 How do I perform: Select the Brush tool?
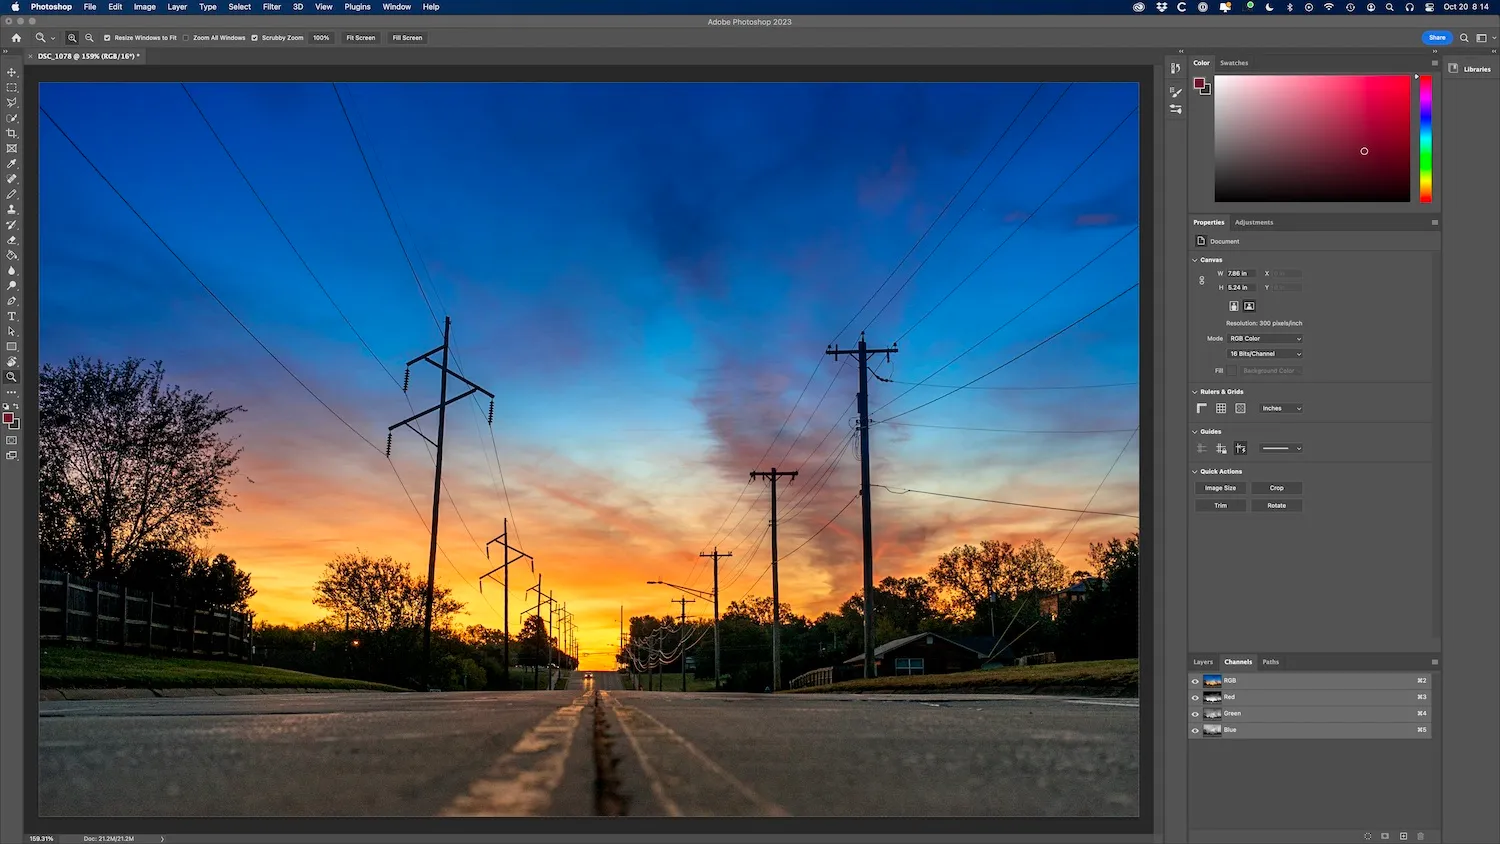coord(12,194)
